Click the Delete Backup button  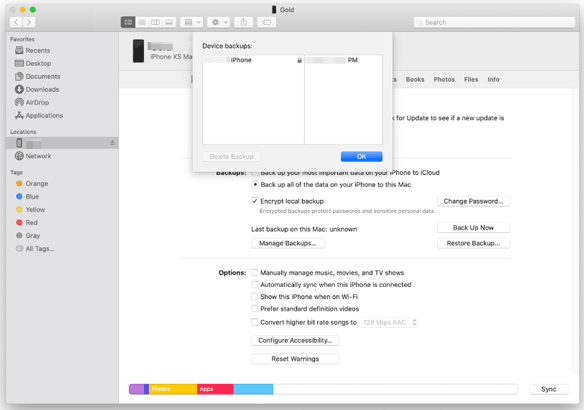[x=231, y=157]
